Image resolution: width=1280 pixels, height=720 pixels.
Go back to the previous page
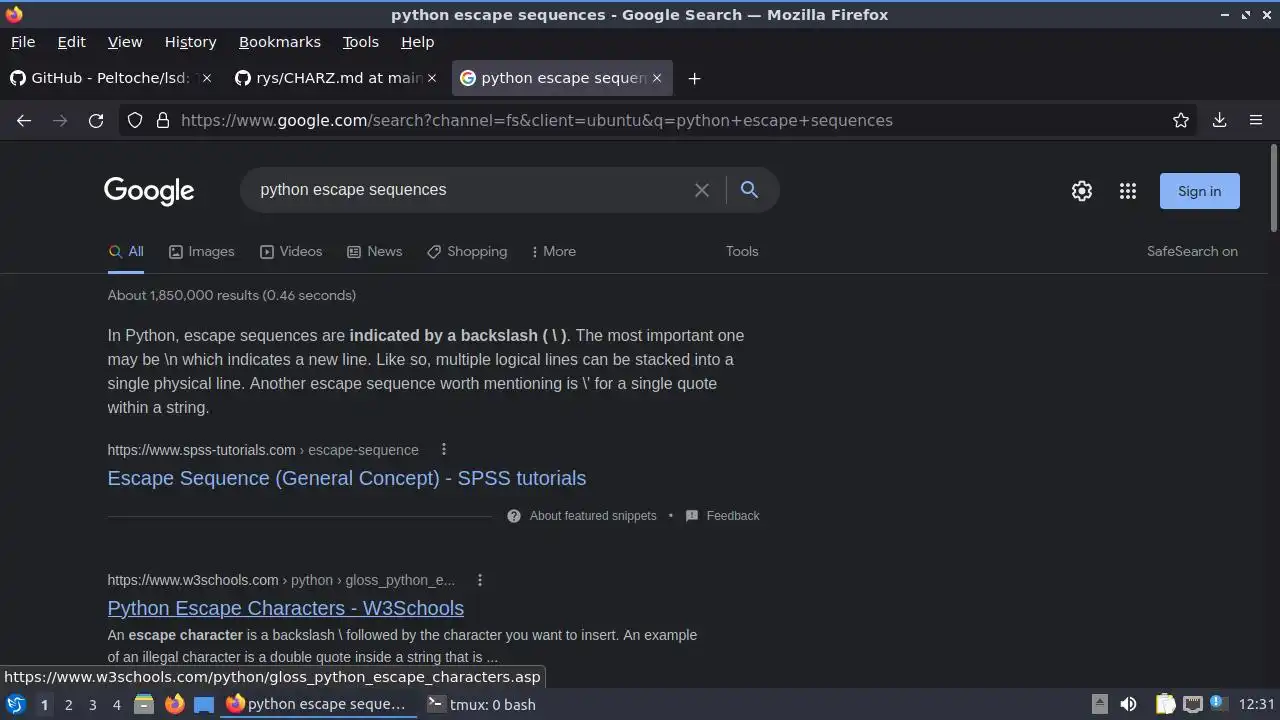point(24,120)
